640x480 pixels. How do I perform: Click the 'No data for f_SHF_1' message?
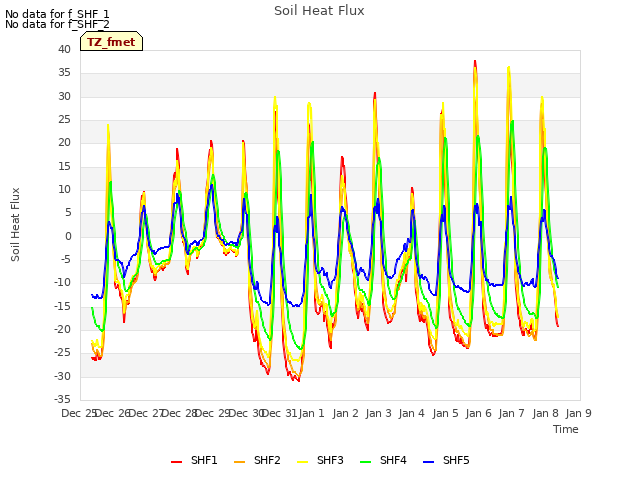point(57,14)
